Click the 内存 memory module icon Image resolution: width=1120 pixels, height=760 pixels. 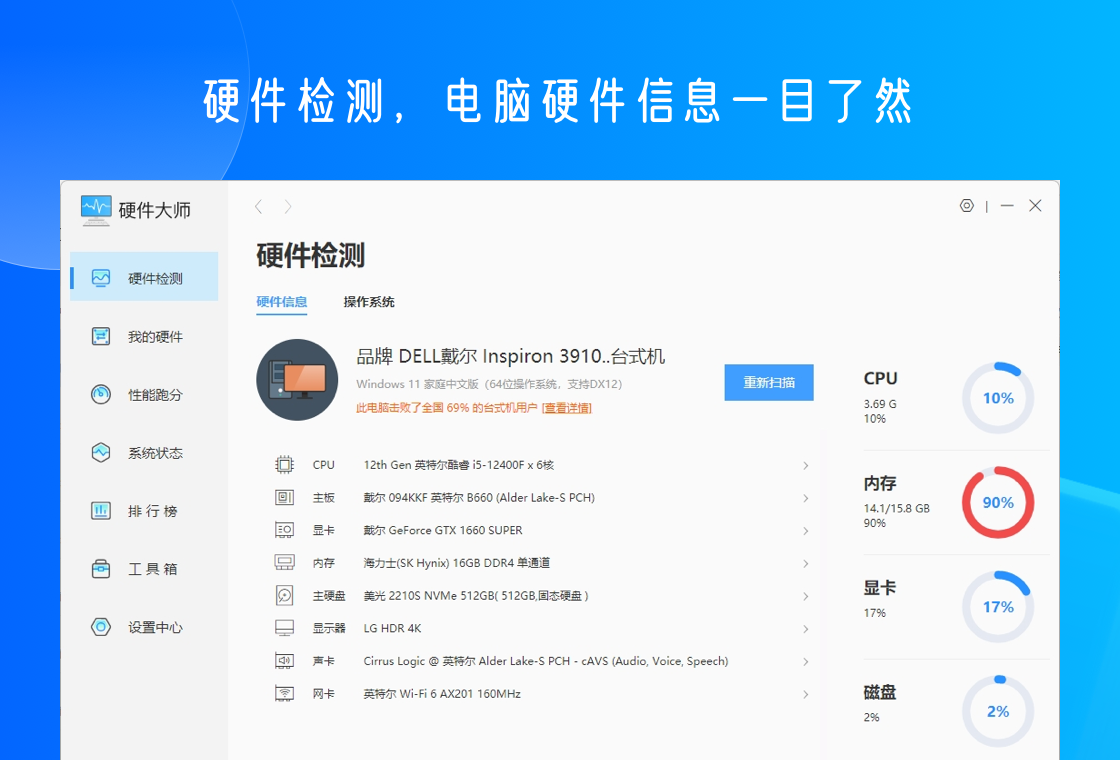coord(284,563)
